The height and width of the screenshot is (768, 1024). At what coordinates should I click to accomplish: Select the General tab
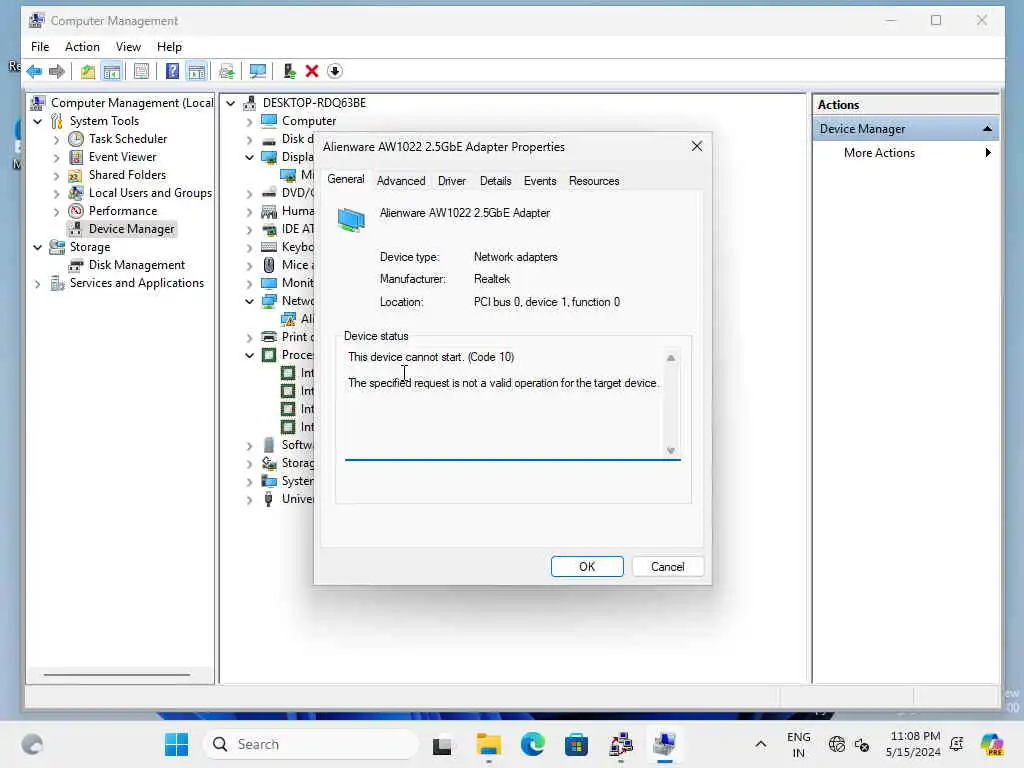[346, 179]
